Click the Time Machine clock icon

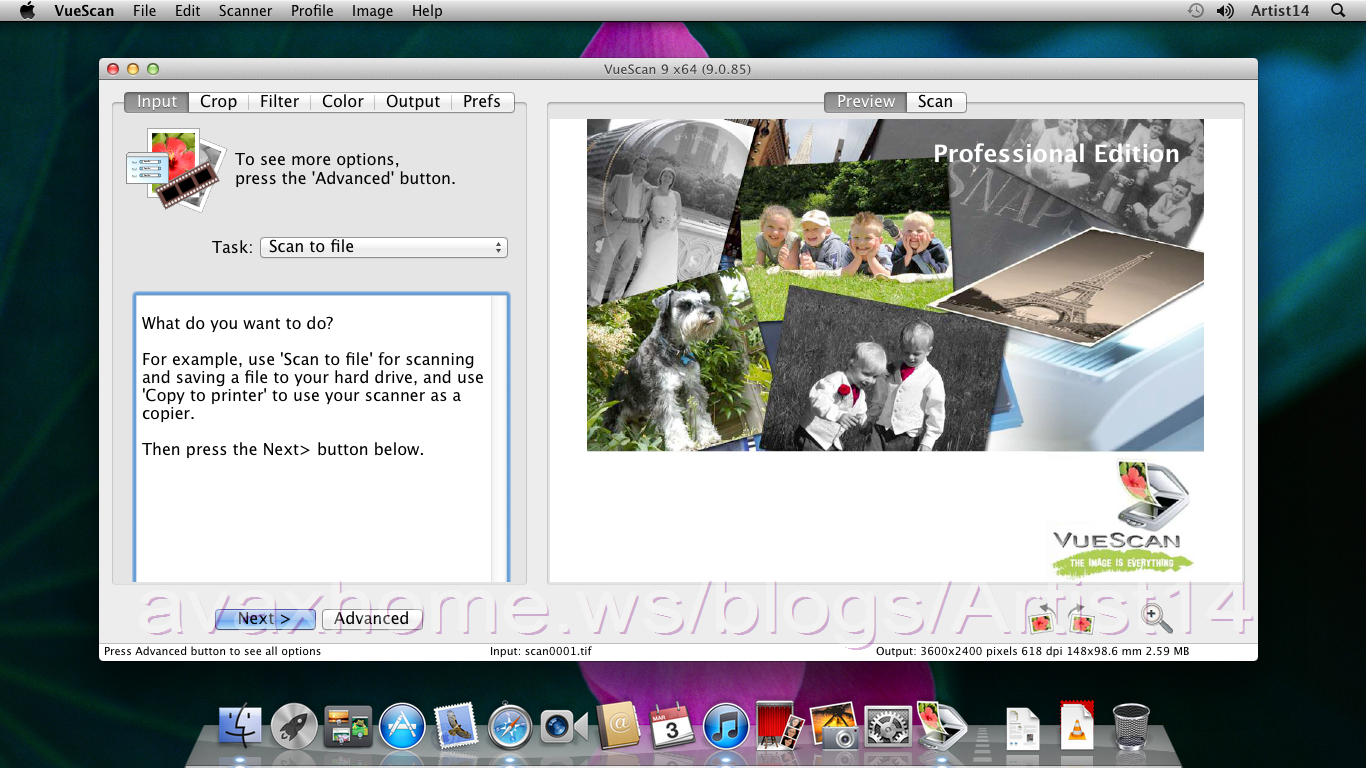[1195, 11]
